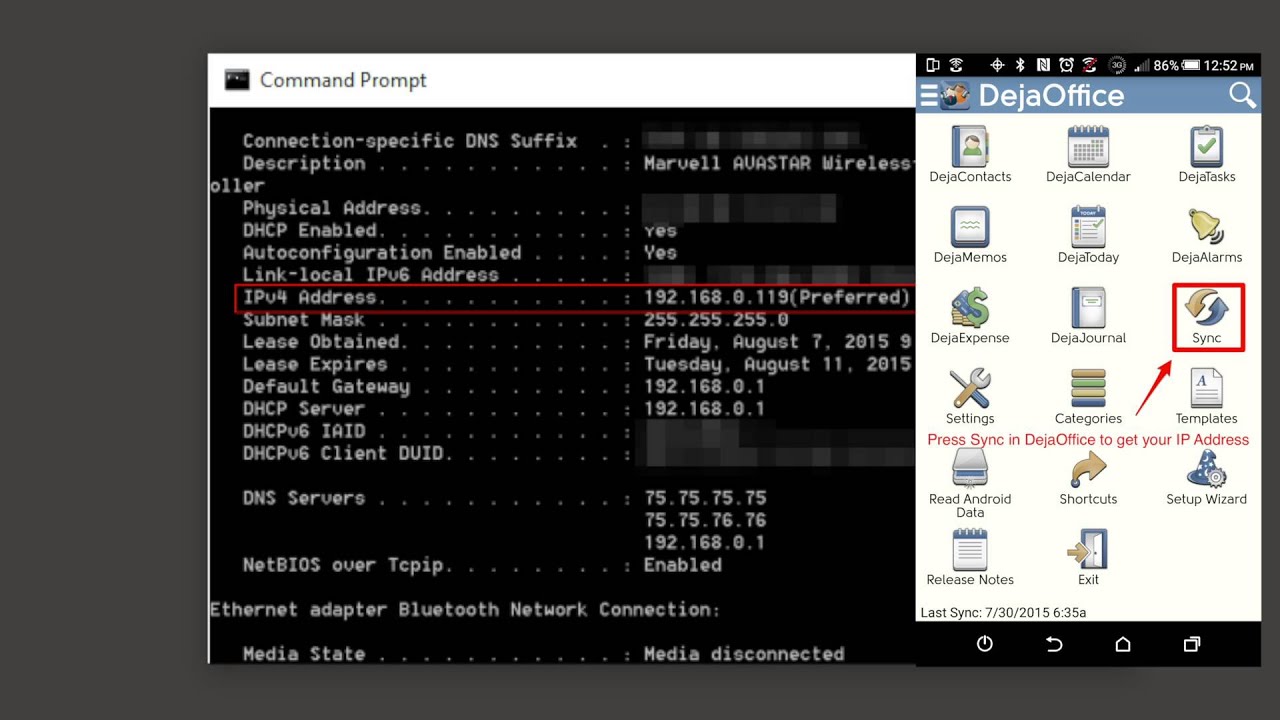Open DejaCalendar icon
The height and width of the screenshot is (720, 1280).
pyautogui.click(x=1088, y=147)
